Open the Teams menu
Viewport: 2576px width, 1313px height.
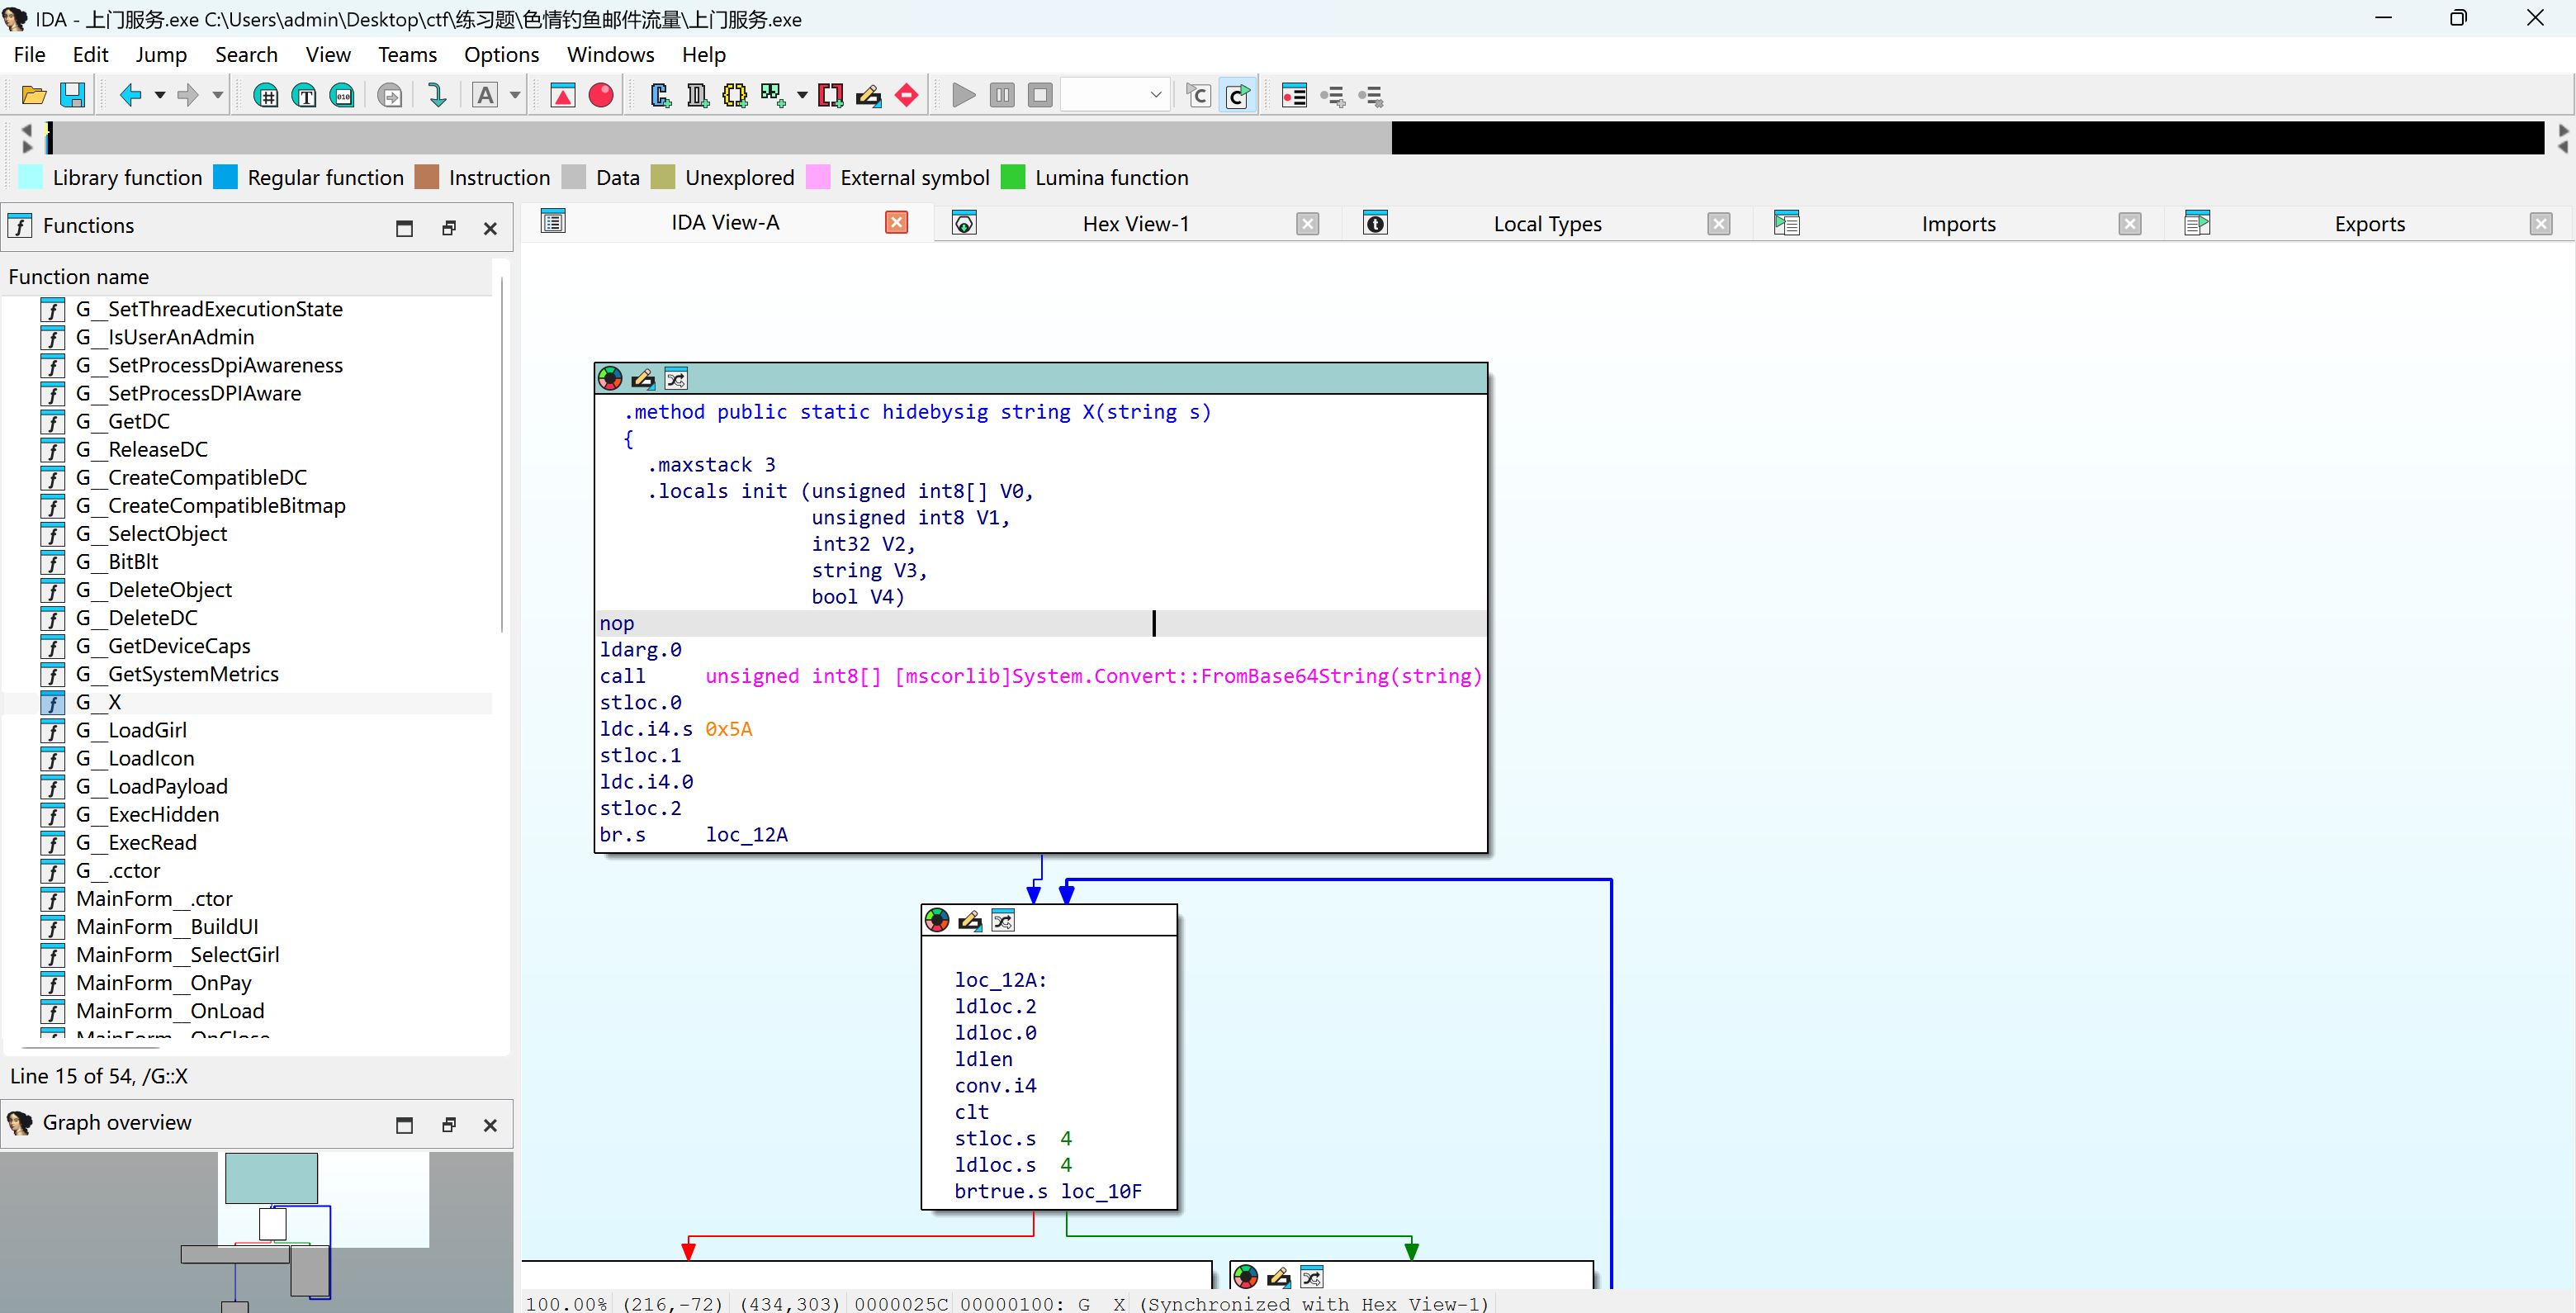407,55
